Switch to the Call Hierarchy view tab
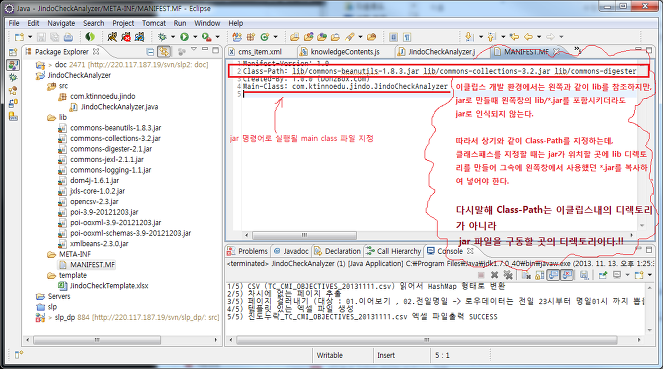 click(394, 251)
